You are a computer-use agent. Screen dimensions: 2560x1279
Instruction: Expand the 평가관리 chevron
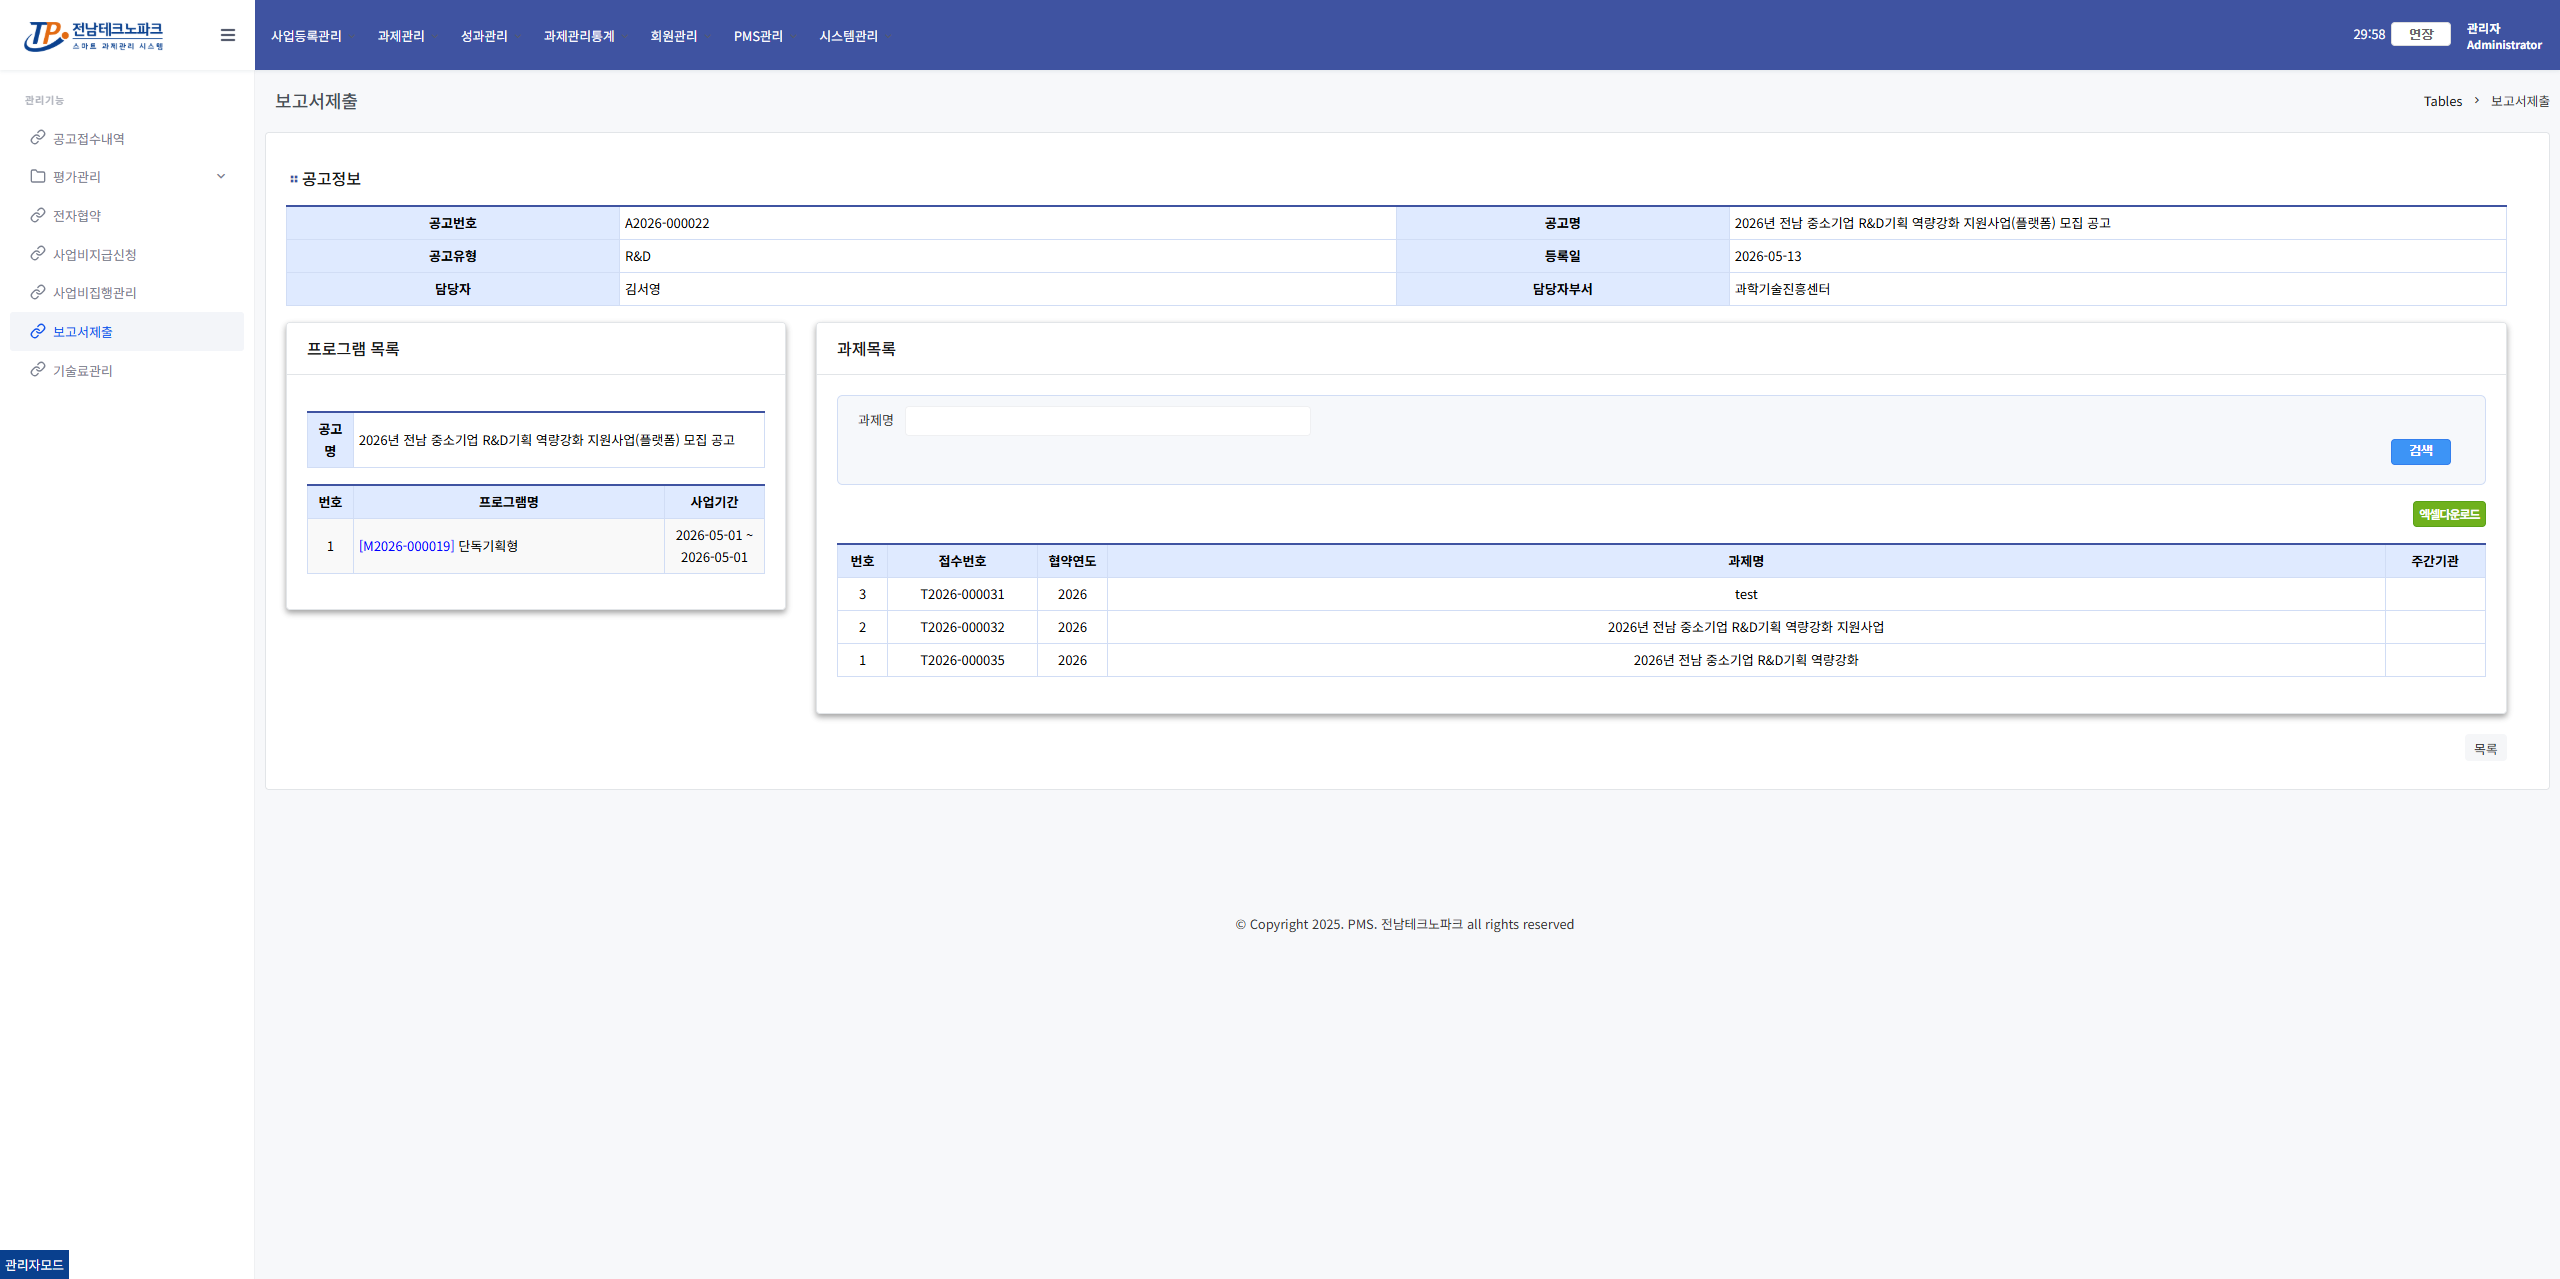pyautogui.click(x=221, y=176)
